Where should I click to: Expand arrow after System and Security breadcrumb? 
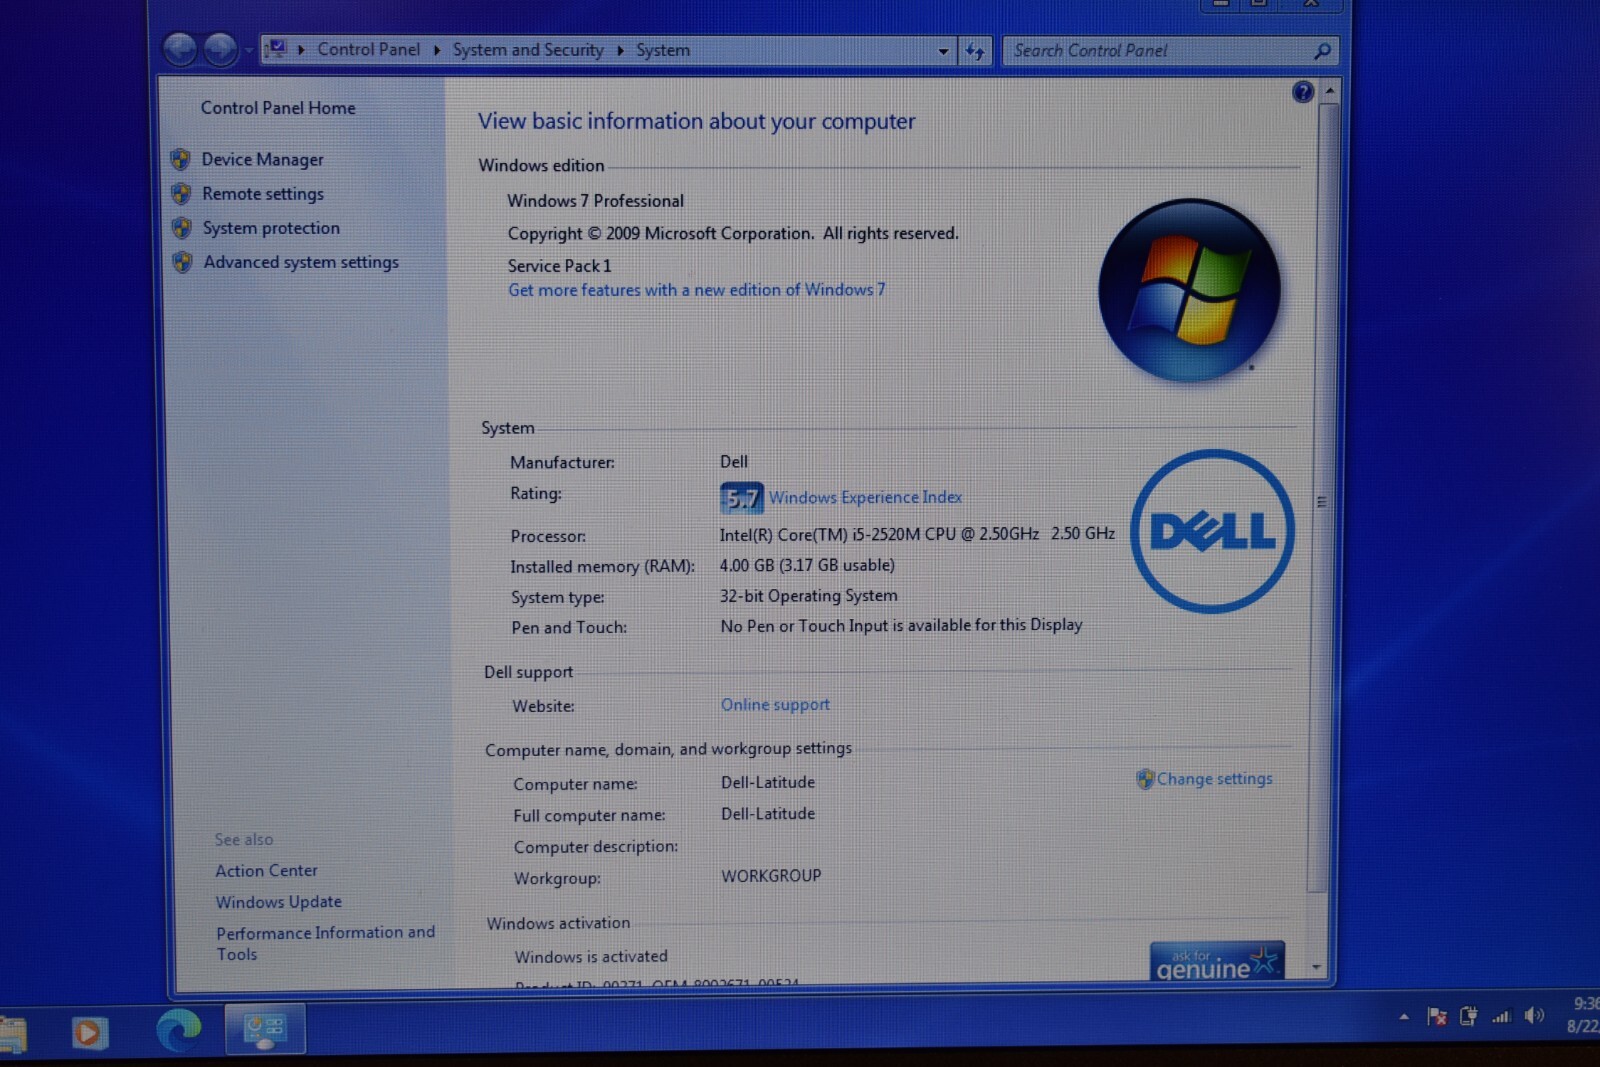pyautogui.click(x=620, y=50)
